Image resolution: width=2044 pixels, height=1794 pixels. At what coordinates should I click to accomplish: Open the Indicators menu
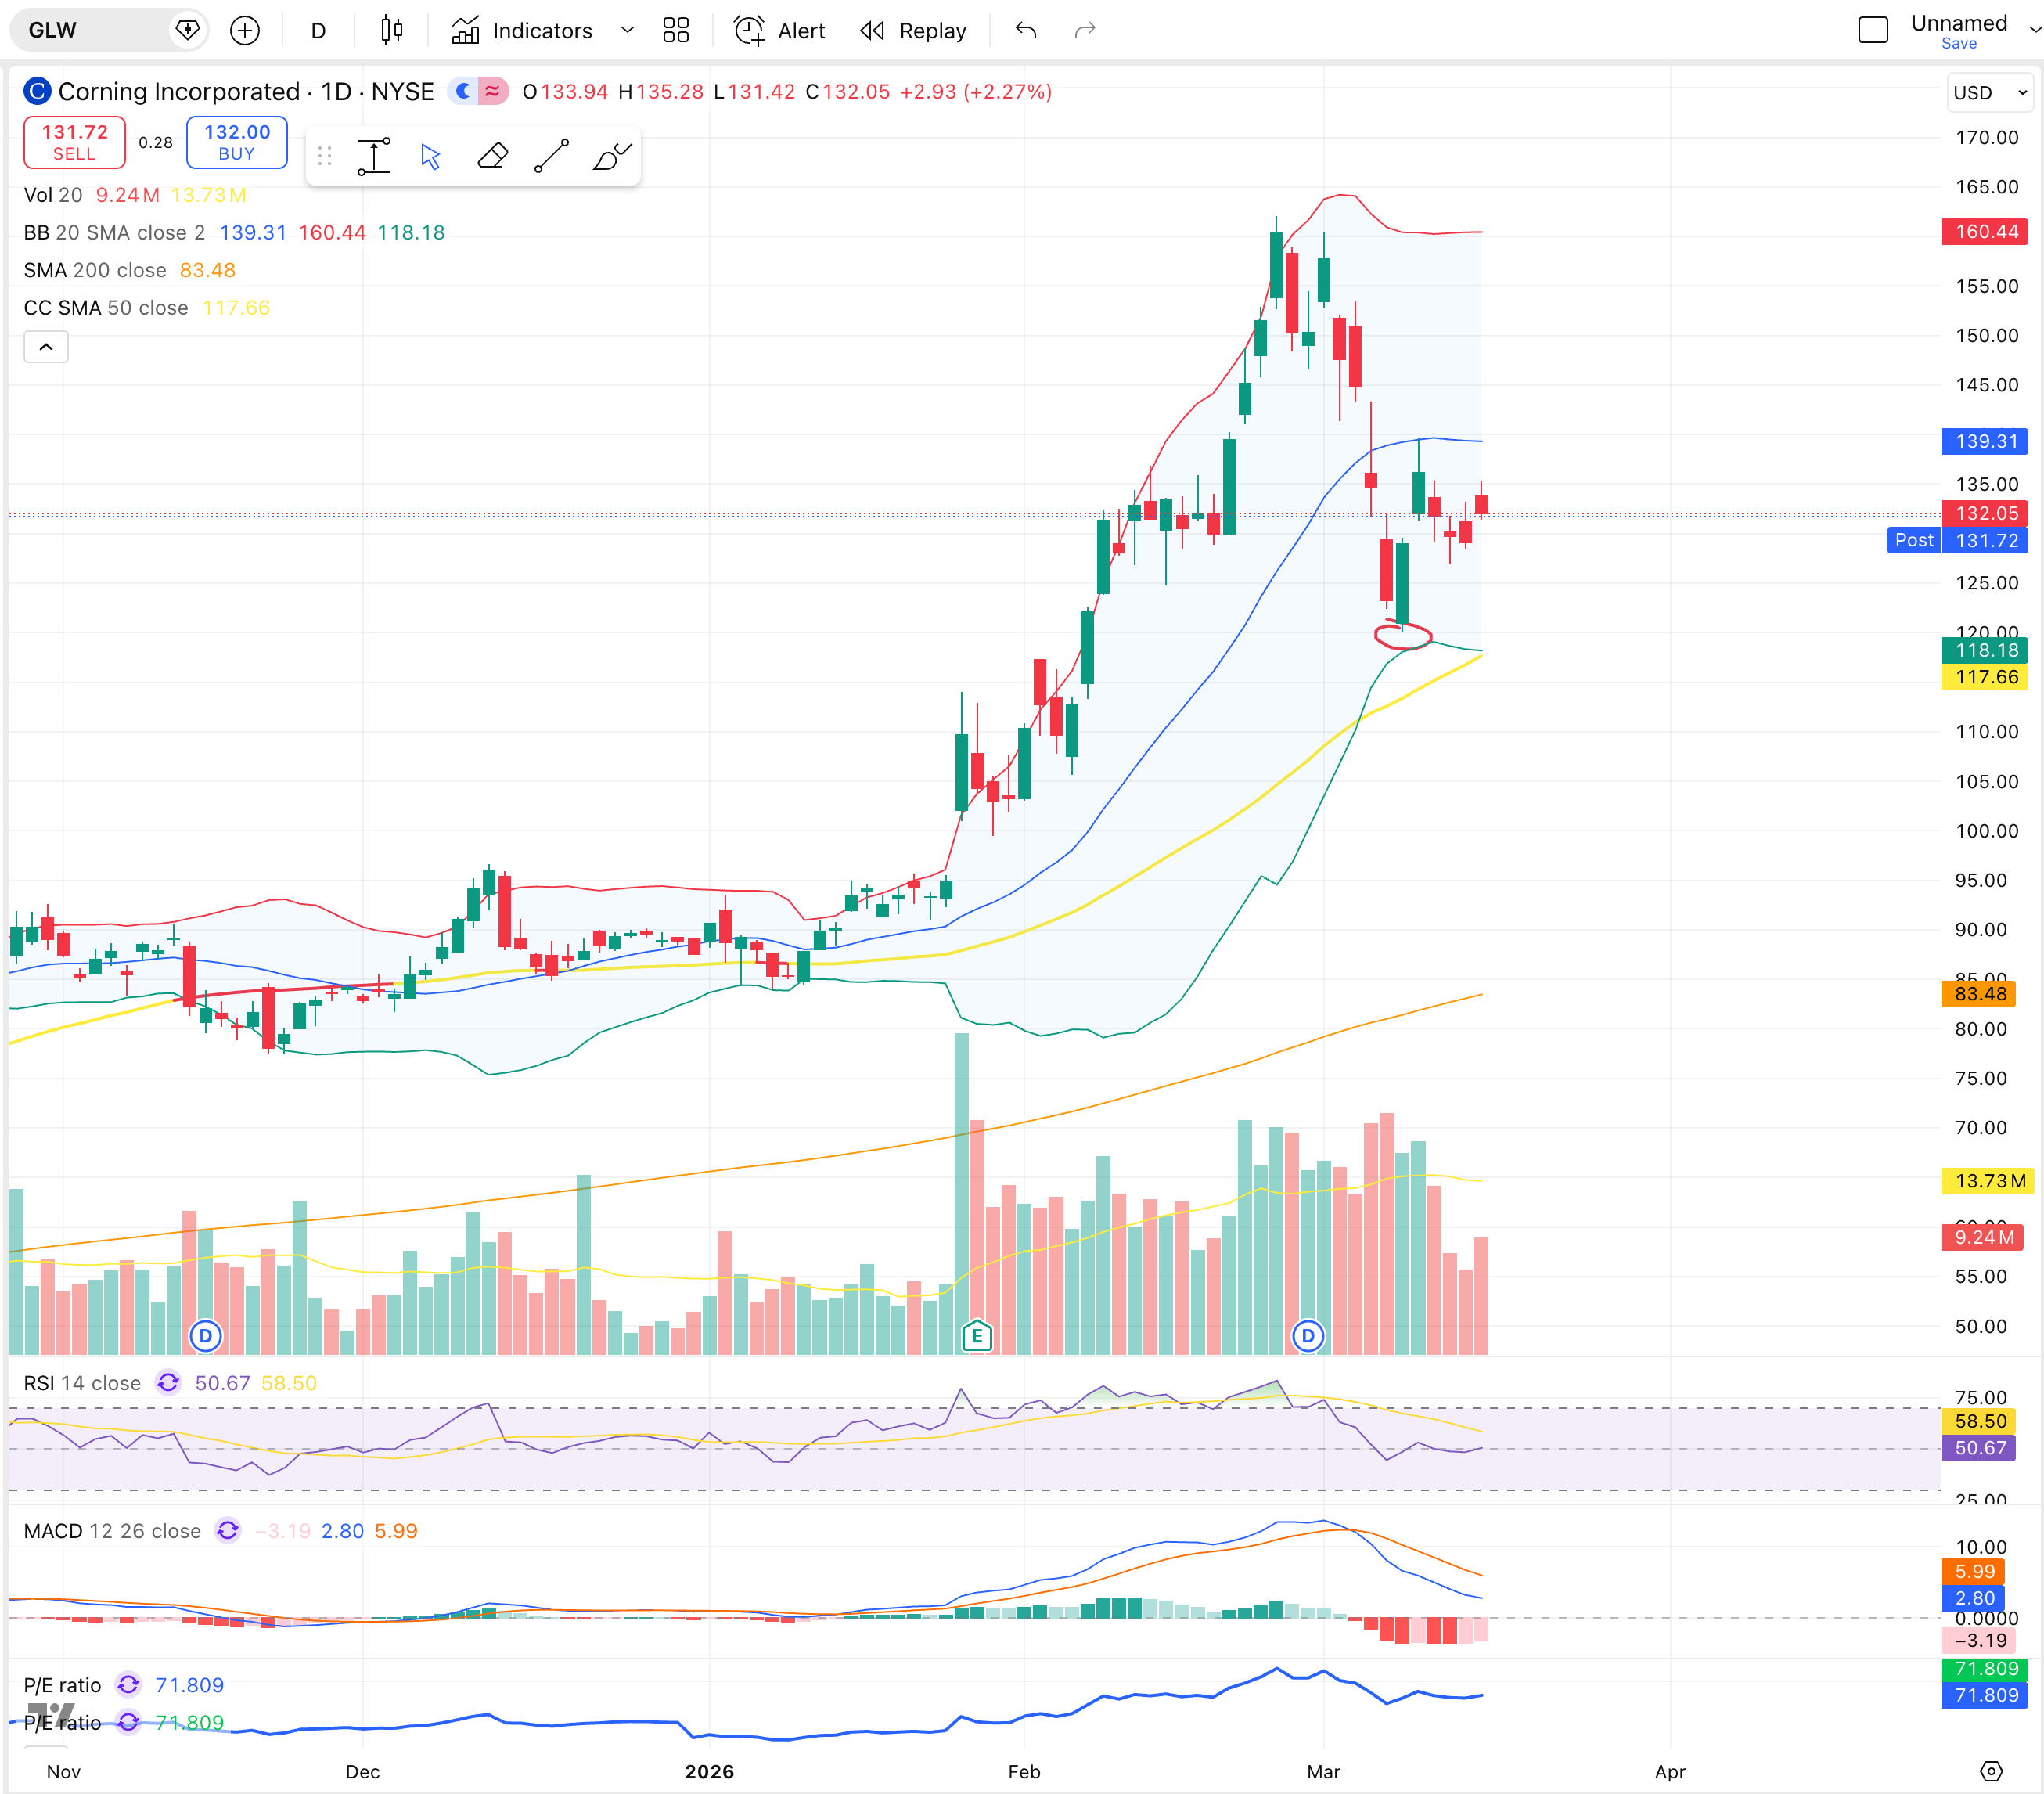[x=522, y=31]
